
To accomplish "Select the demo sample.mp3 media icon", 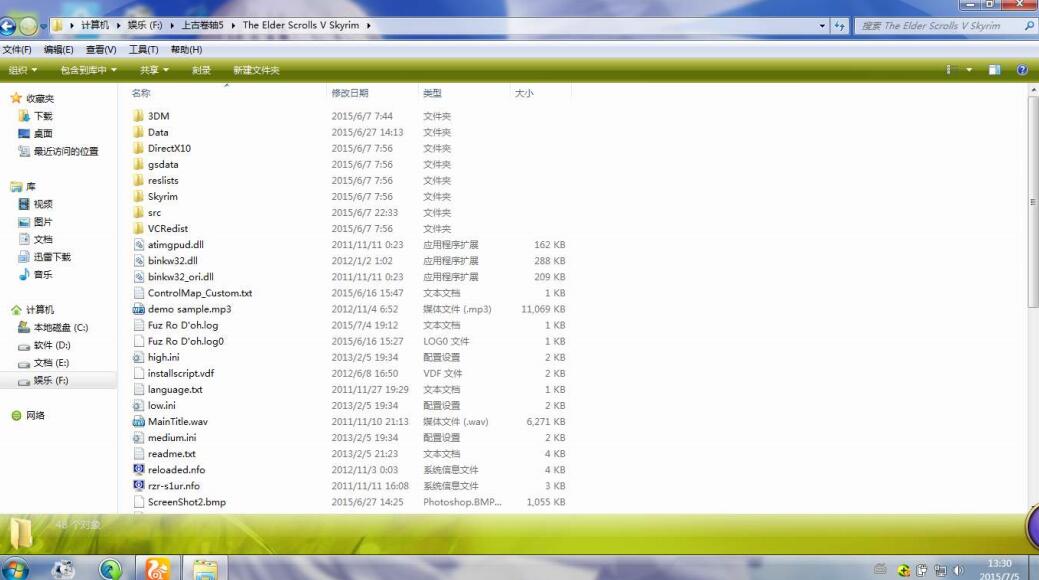I will tap(138, 309).
